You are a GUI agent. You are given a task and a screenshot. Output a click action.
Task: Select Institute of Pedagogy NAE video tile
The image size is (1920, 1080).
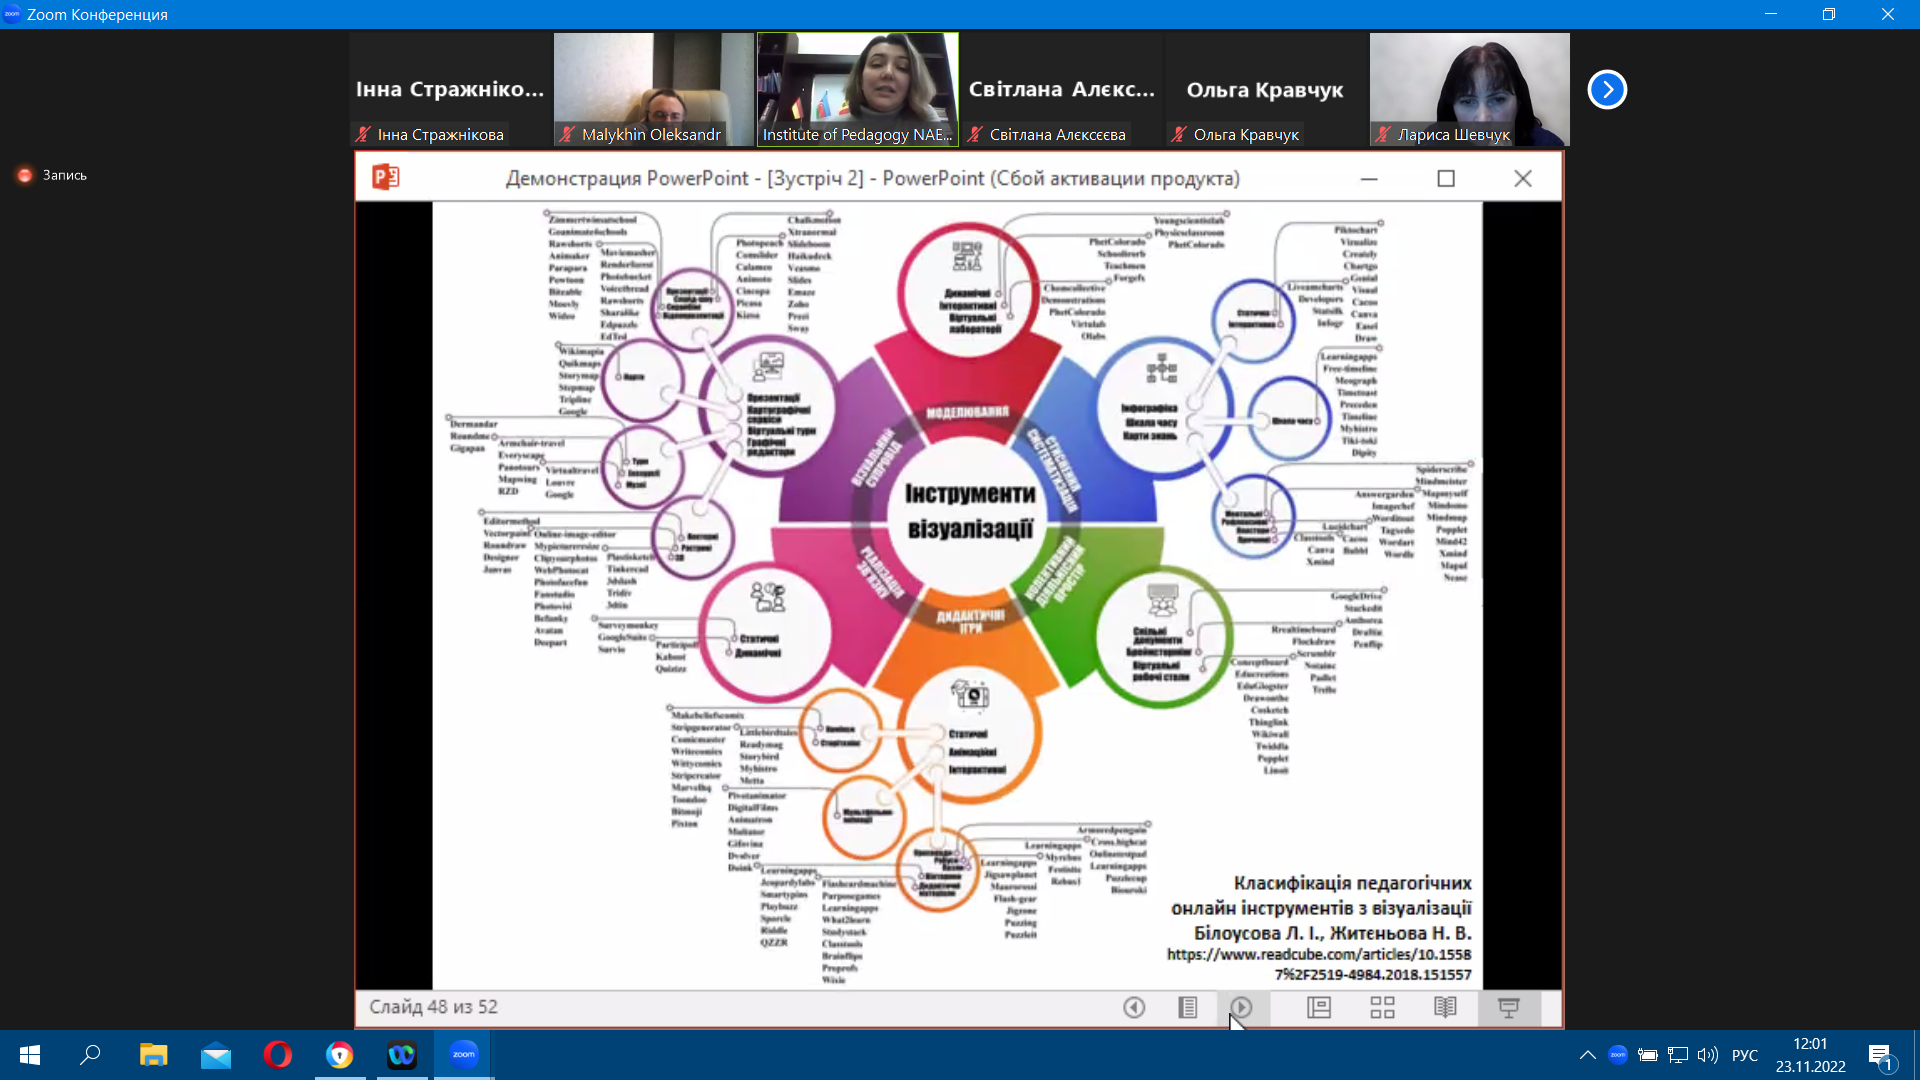click(x=858, y=89)
